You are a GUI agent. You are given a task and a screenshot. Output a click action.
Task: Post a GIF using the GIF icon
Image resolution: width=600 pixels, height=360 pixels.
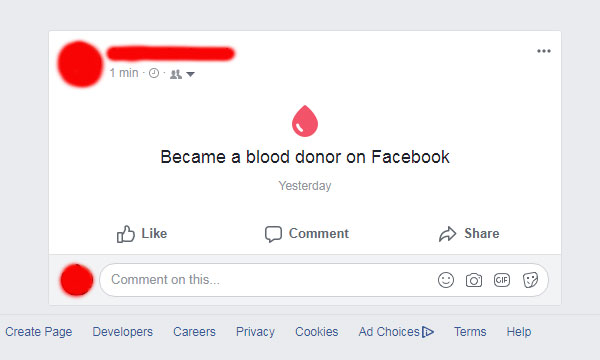coord(502,280)
